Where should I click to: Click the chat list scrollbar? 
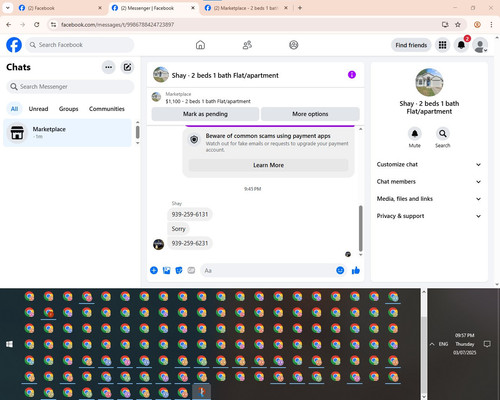point(137,132)
